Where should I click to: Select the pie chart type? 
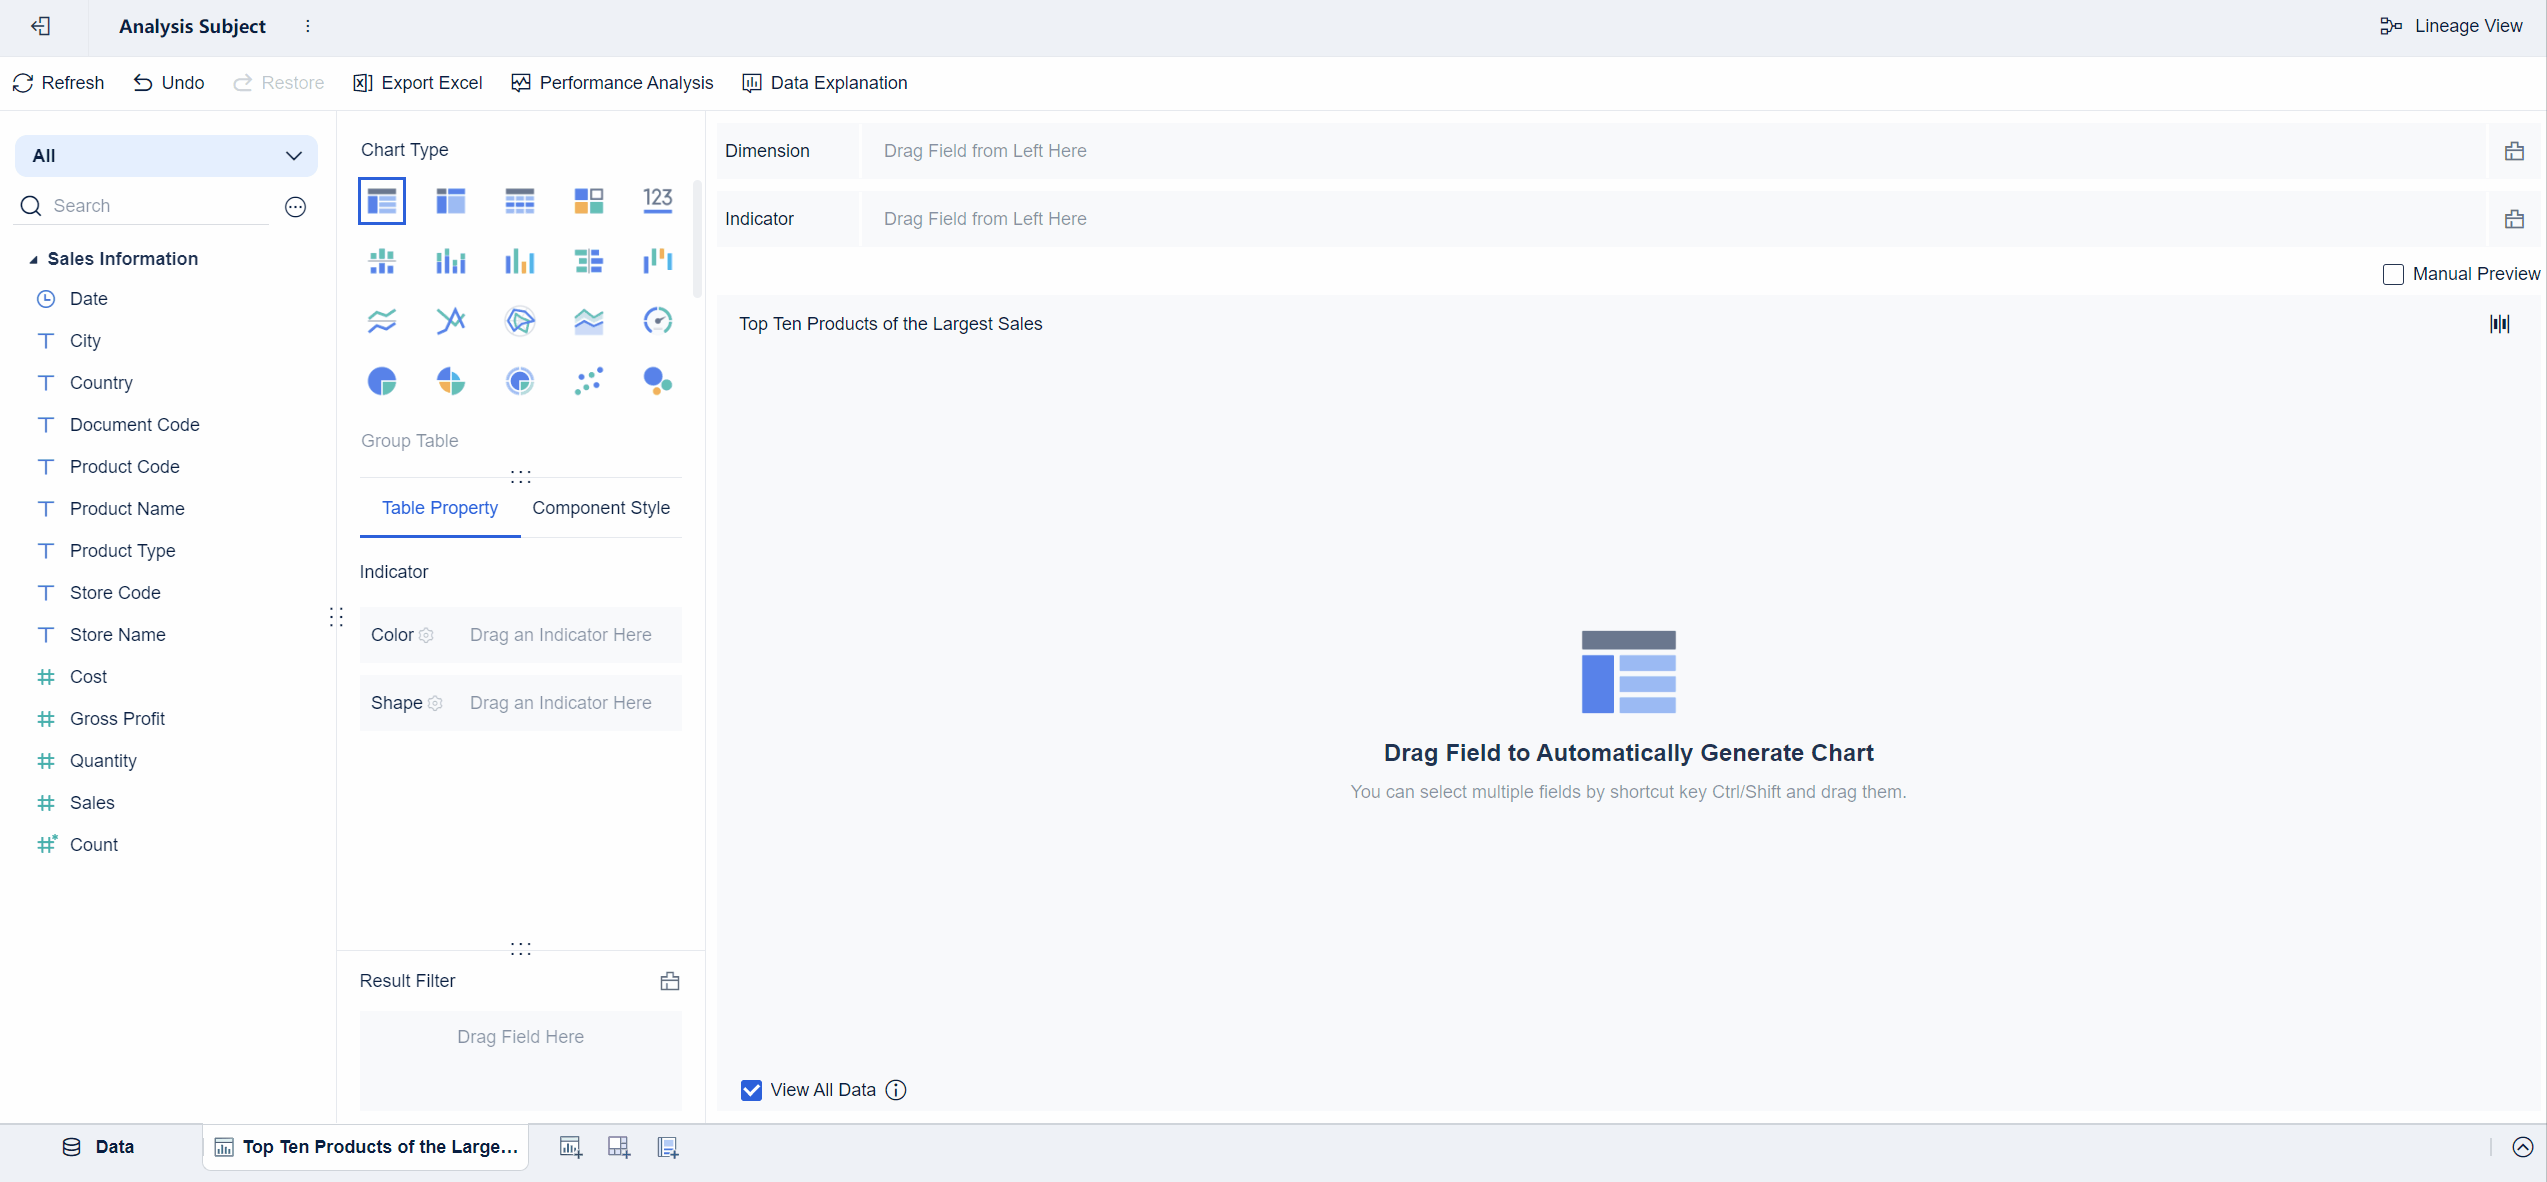381,381
